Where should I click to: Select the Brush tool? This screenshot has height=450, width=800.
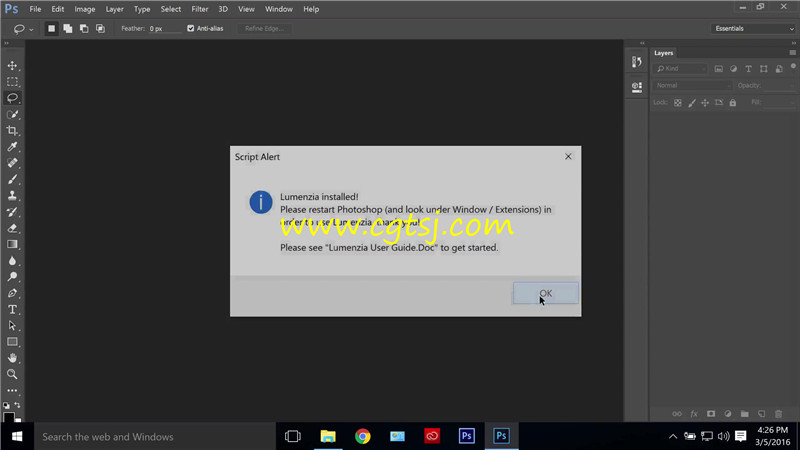(x=12, y=180)
